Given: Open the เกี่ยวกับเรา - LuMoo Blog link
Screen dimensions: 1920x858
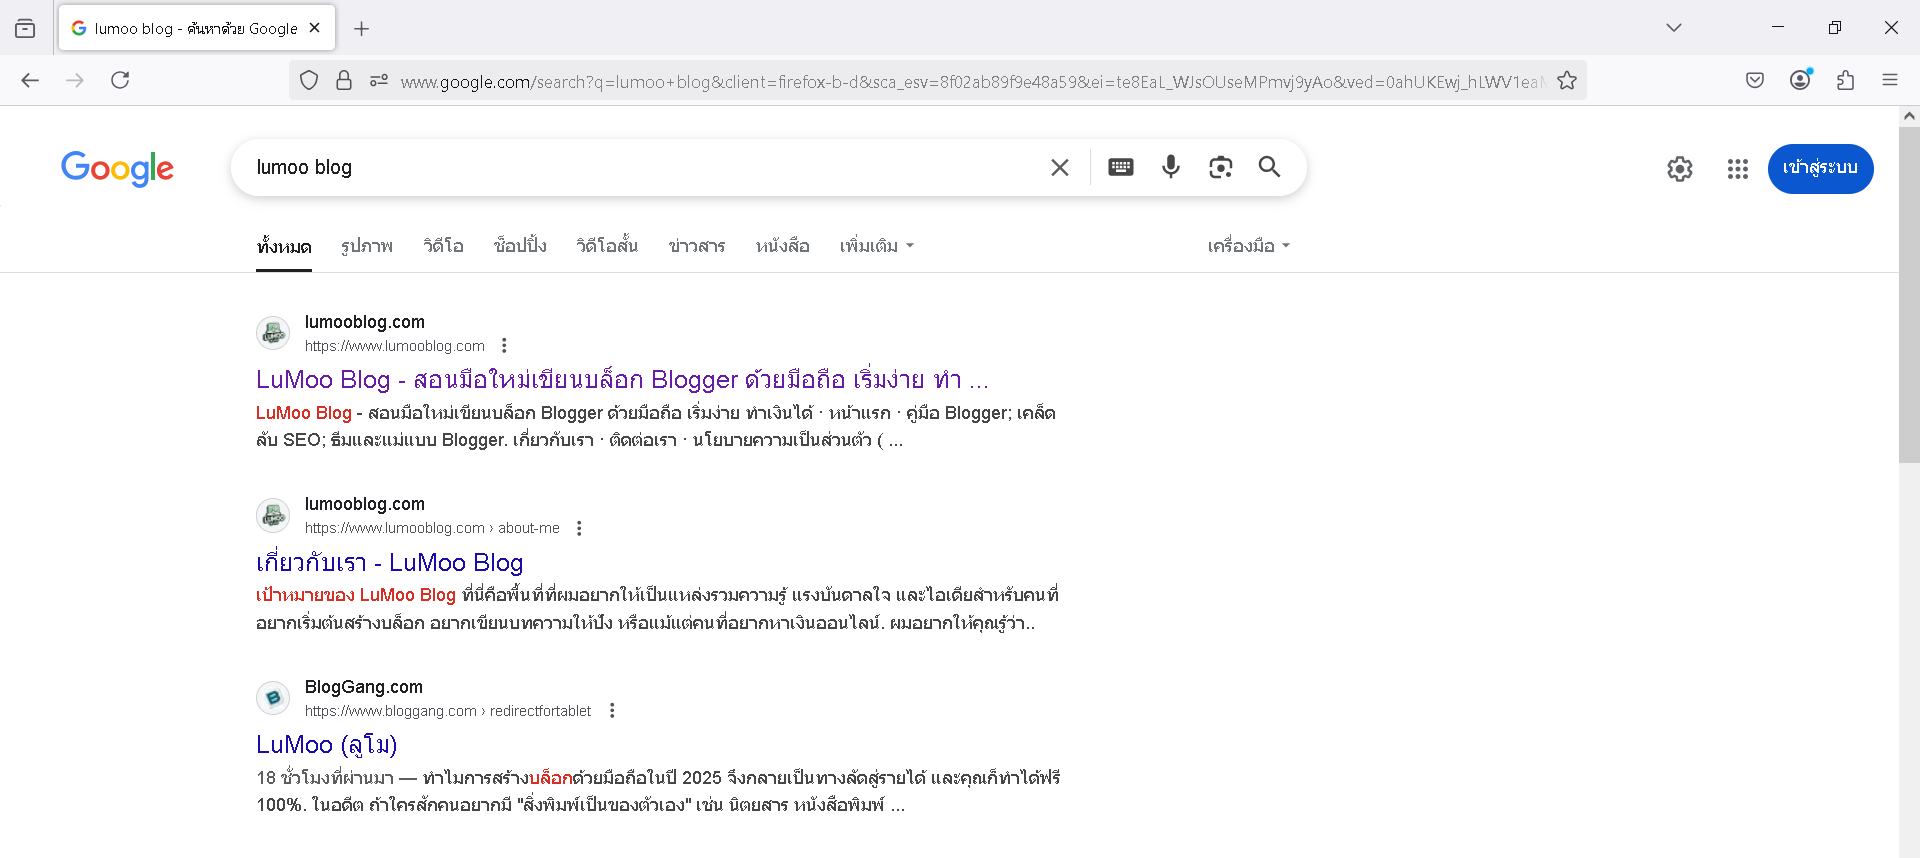Looking at the screenshot, I should [x=390, y=563].
